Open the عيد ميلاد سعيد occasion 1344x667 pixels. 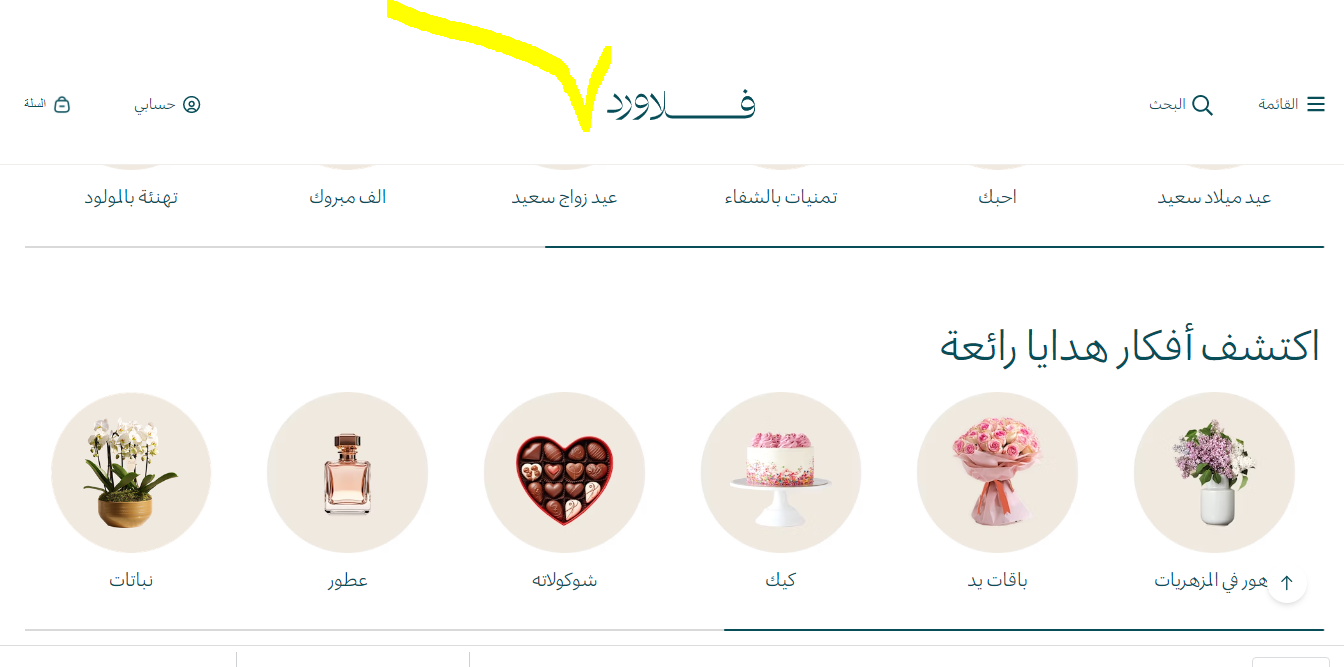(x=1214, y=197)
